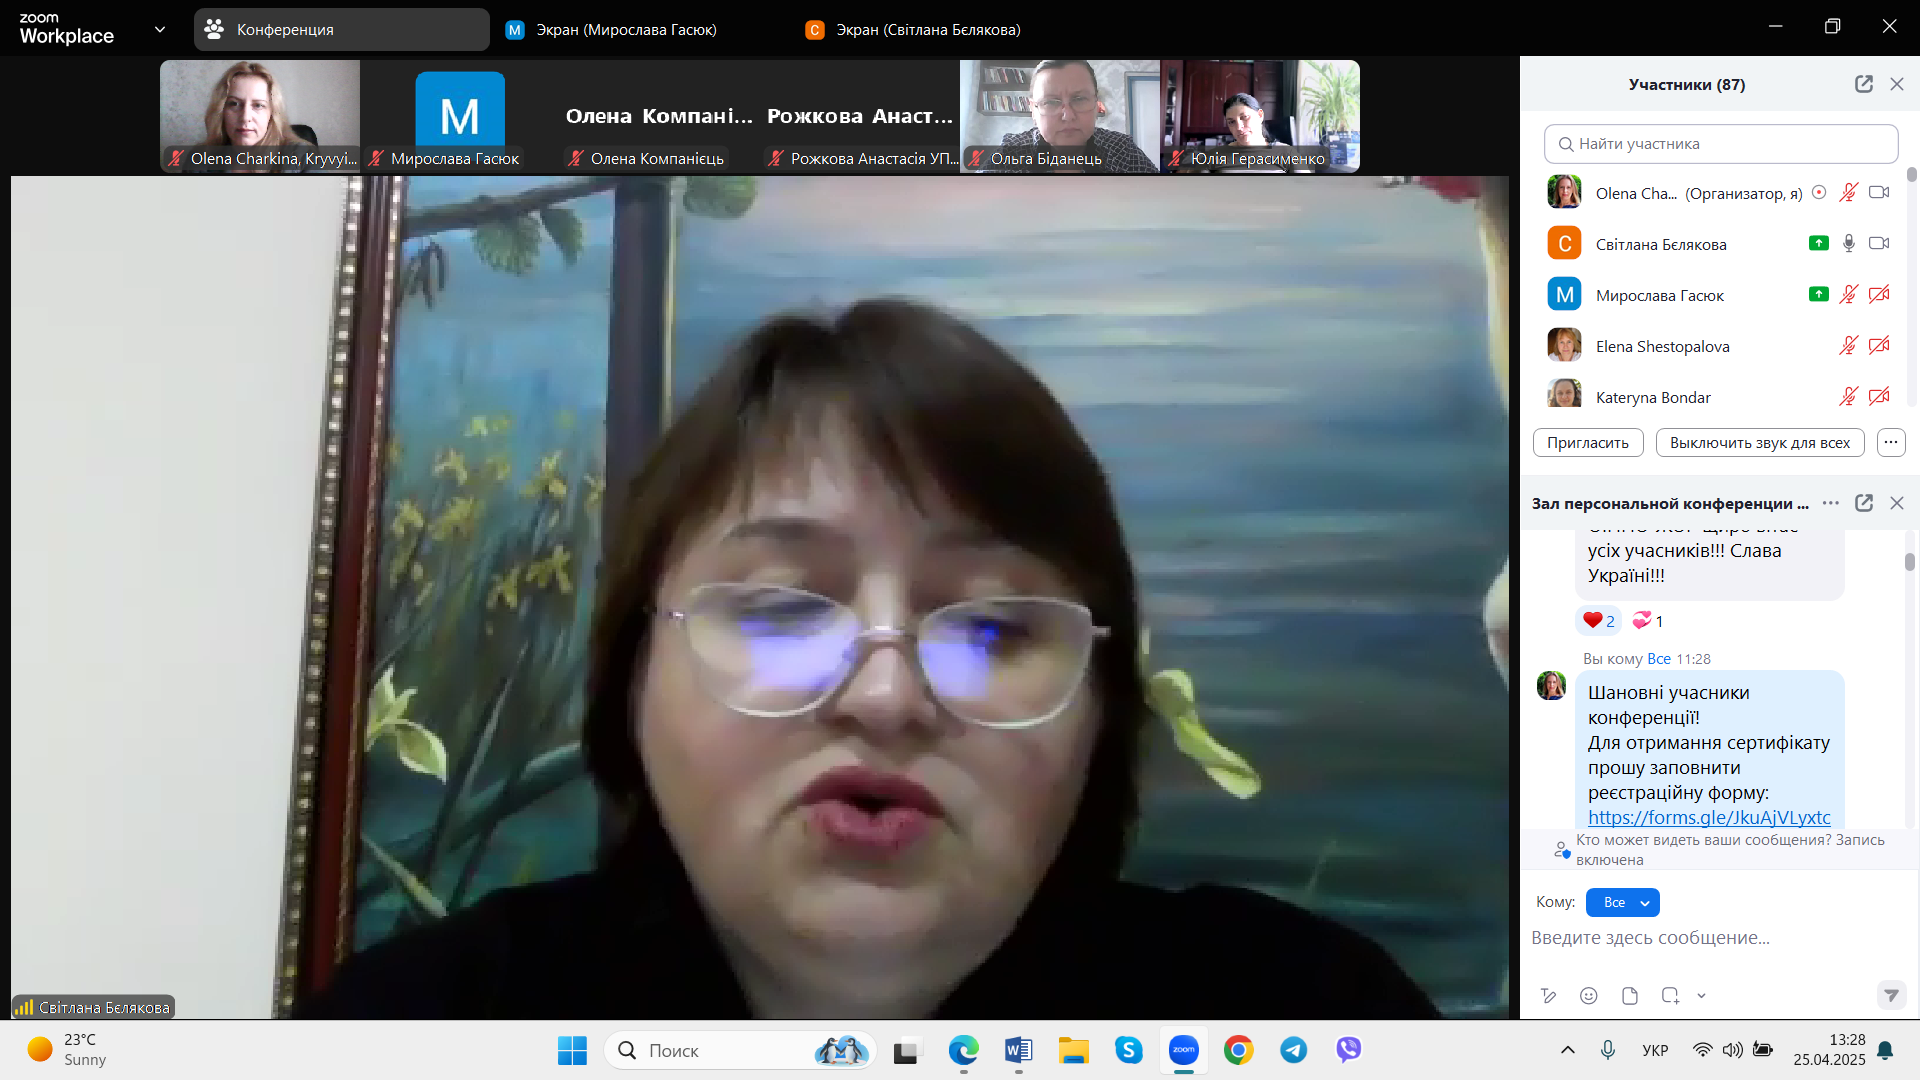This screenshot has height=1080, width=1920.
Task: Click the Пригласить button
Action: point(1587,442)
